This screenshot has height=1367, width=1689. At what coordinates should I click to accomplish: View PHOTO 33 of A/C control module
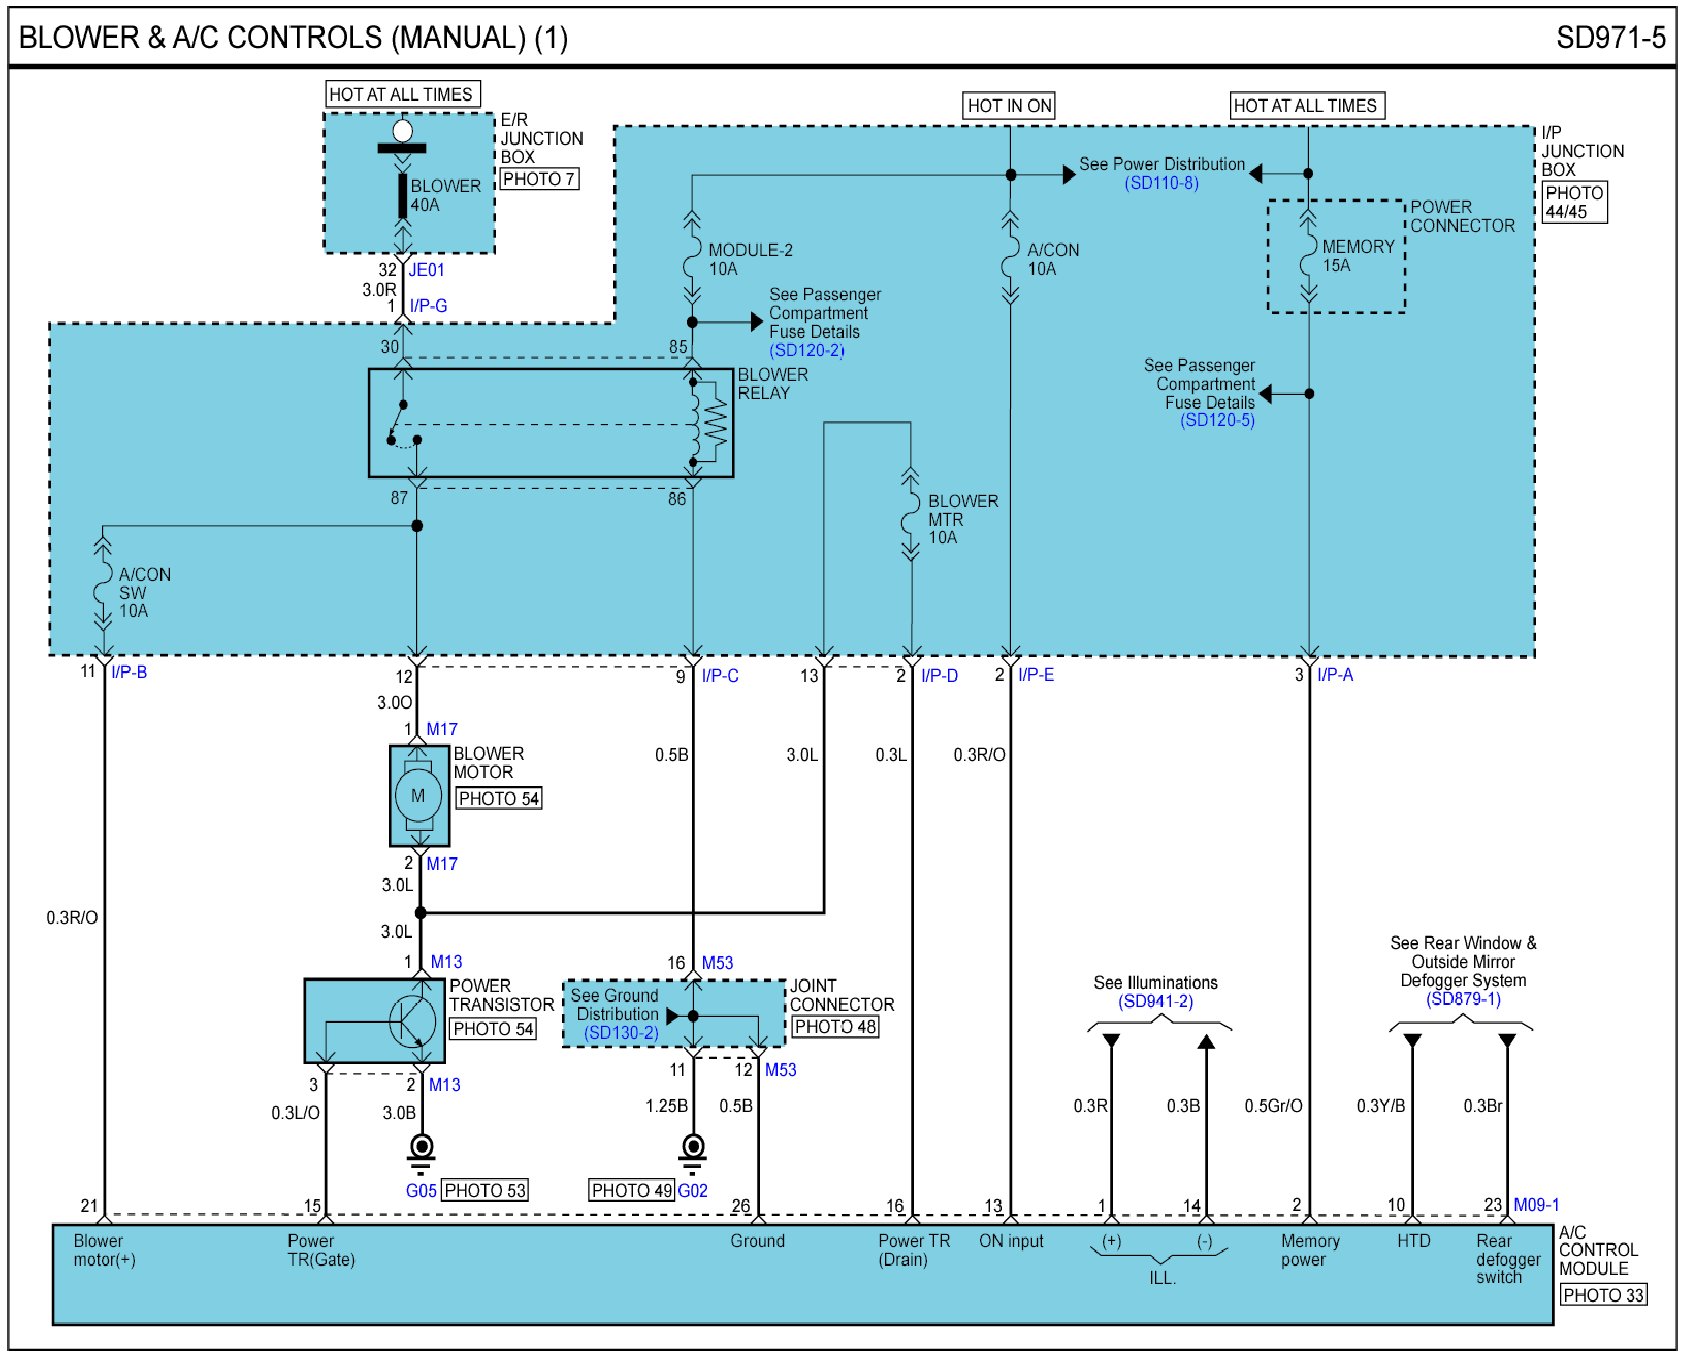[1603, 1295]
